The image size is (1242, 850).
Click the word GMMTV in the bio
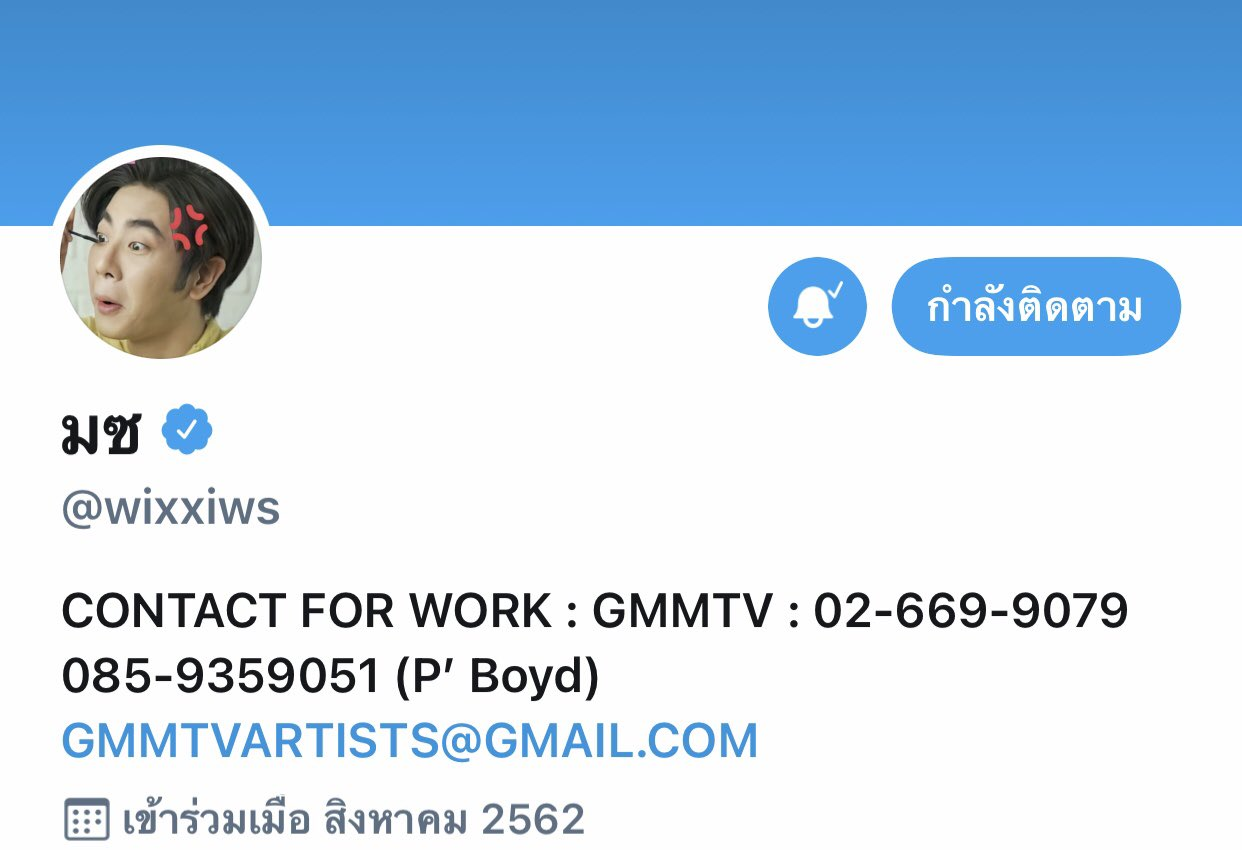[x=683, y=611]
